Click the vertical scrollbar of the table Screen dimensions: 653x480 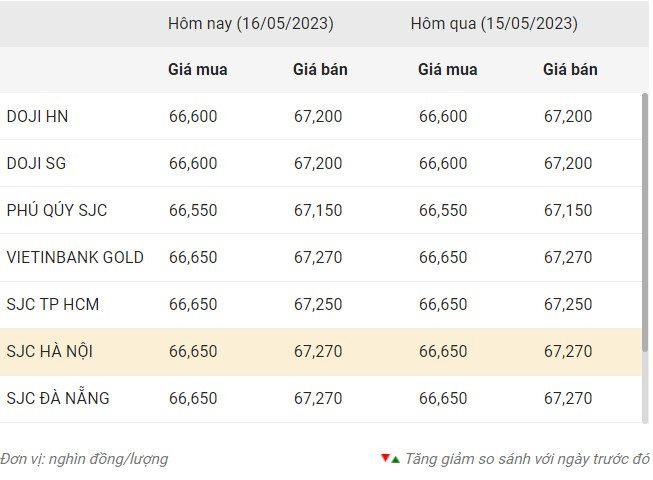click(645, 220)
